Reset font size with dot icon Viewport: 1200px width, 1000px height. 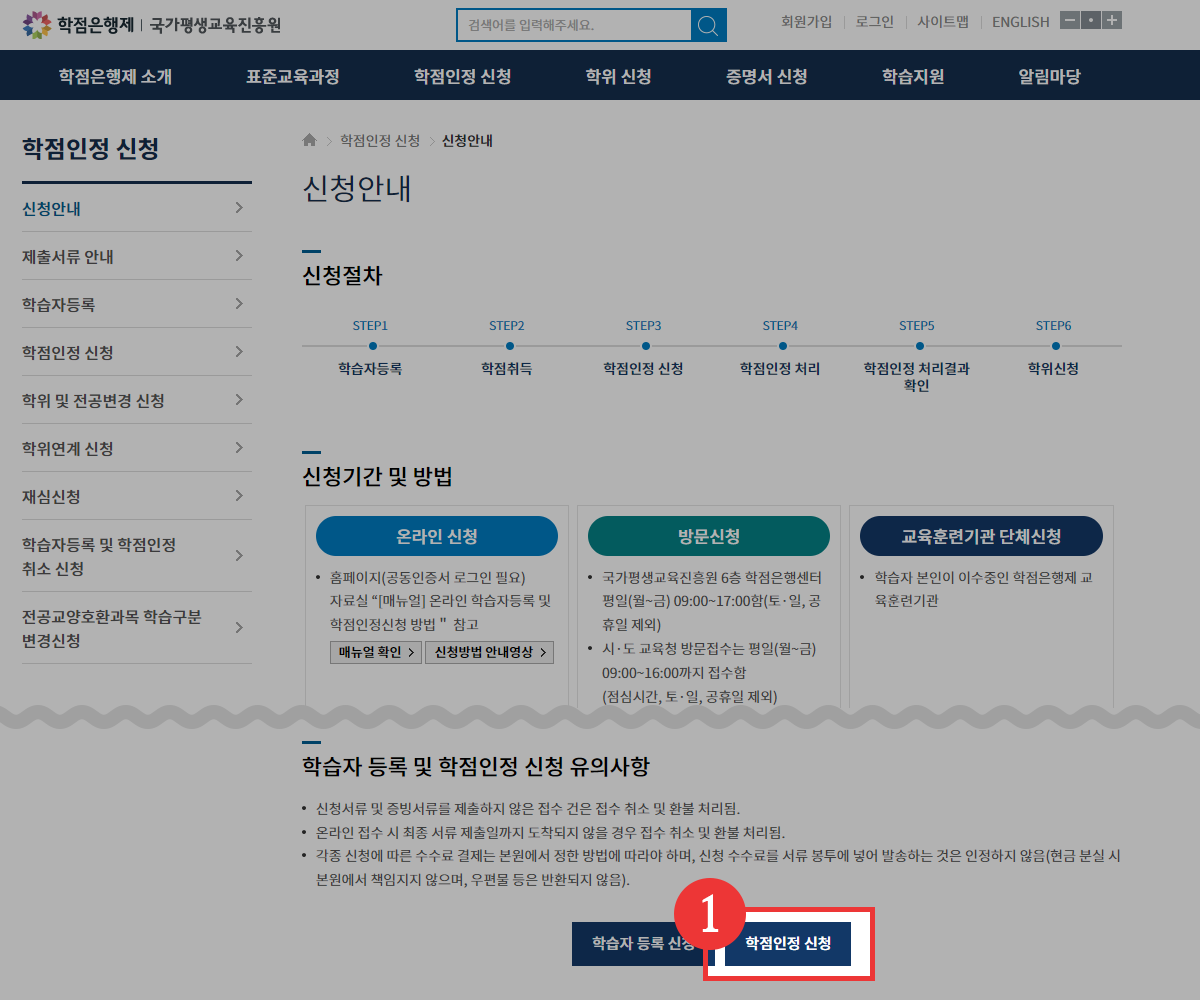1091,21
